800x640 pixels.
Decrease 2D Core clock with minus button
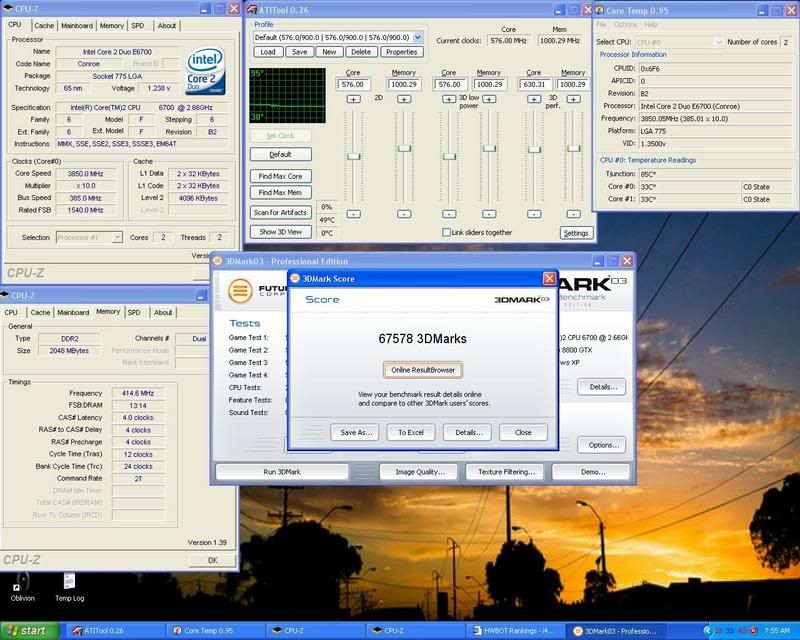click(354, 214)
